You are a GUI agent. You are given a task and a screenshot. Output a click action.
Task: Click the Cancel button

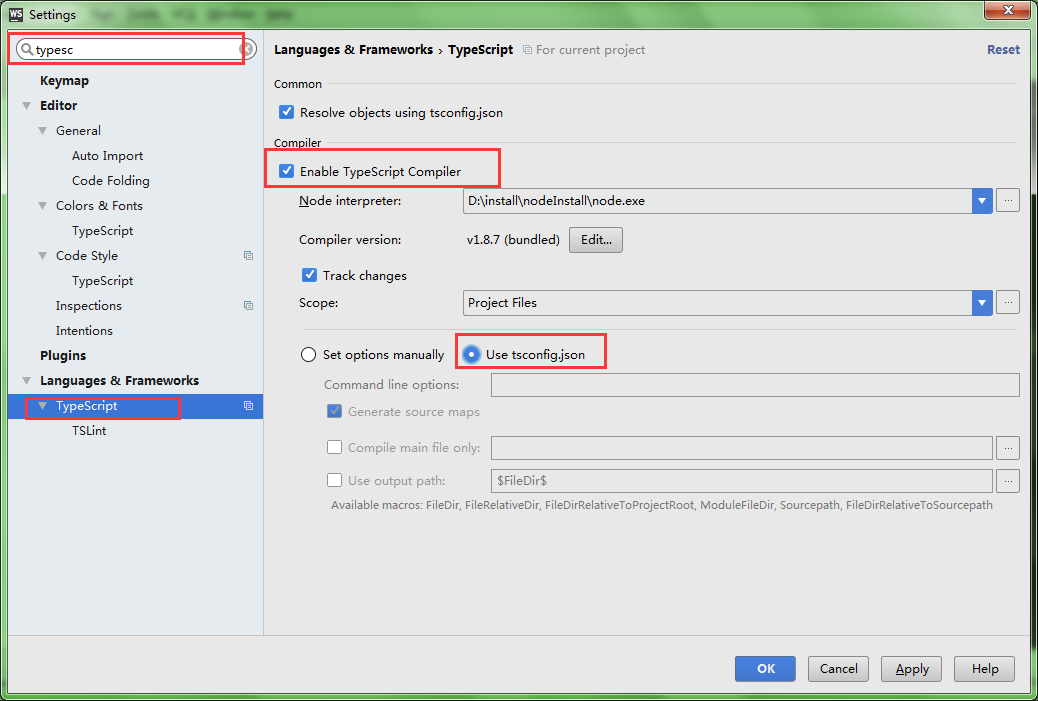pyautogui.click(x=838, y=669)
